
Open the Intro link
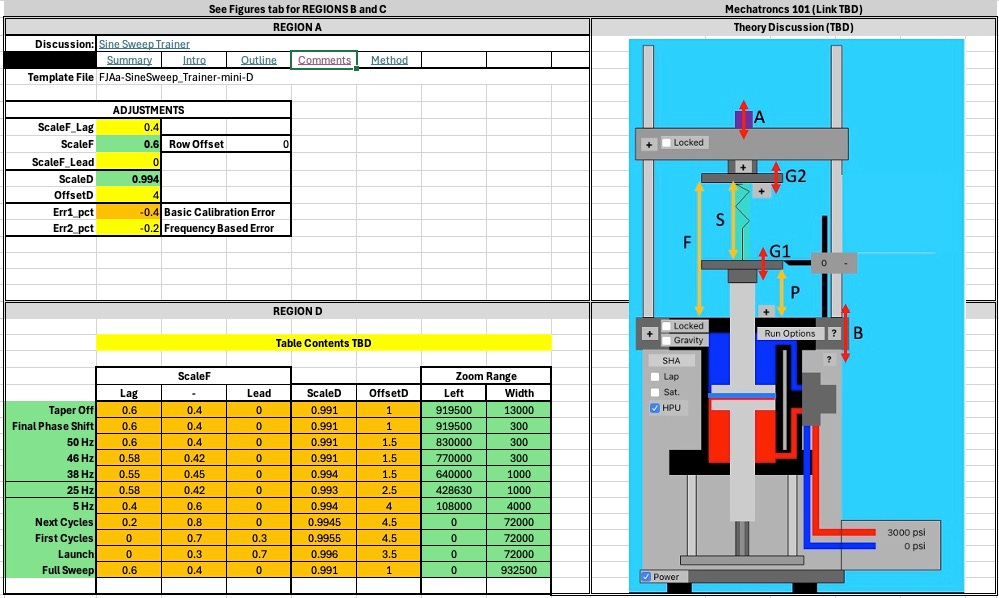pos(194,60)
